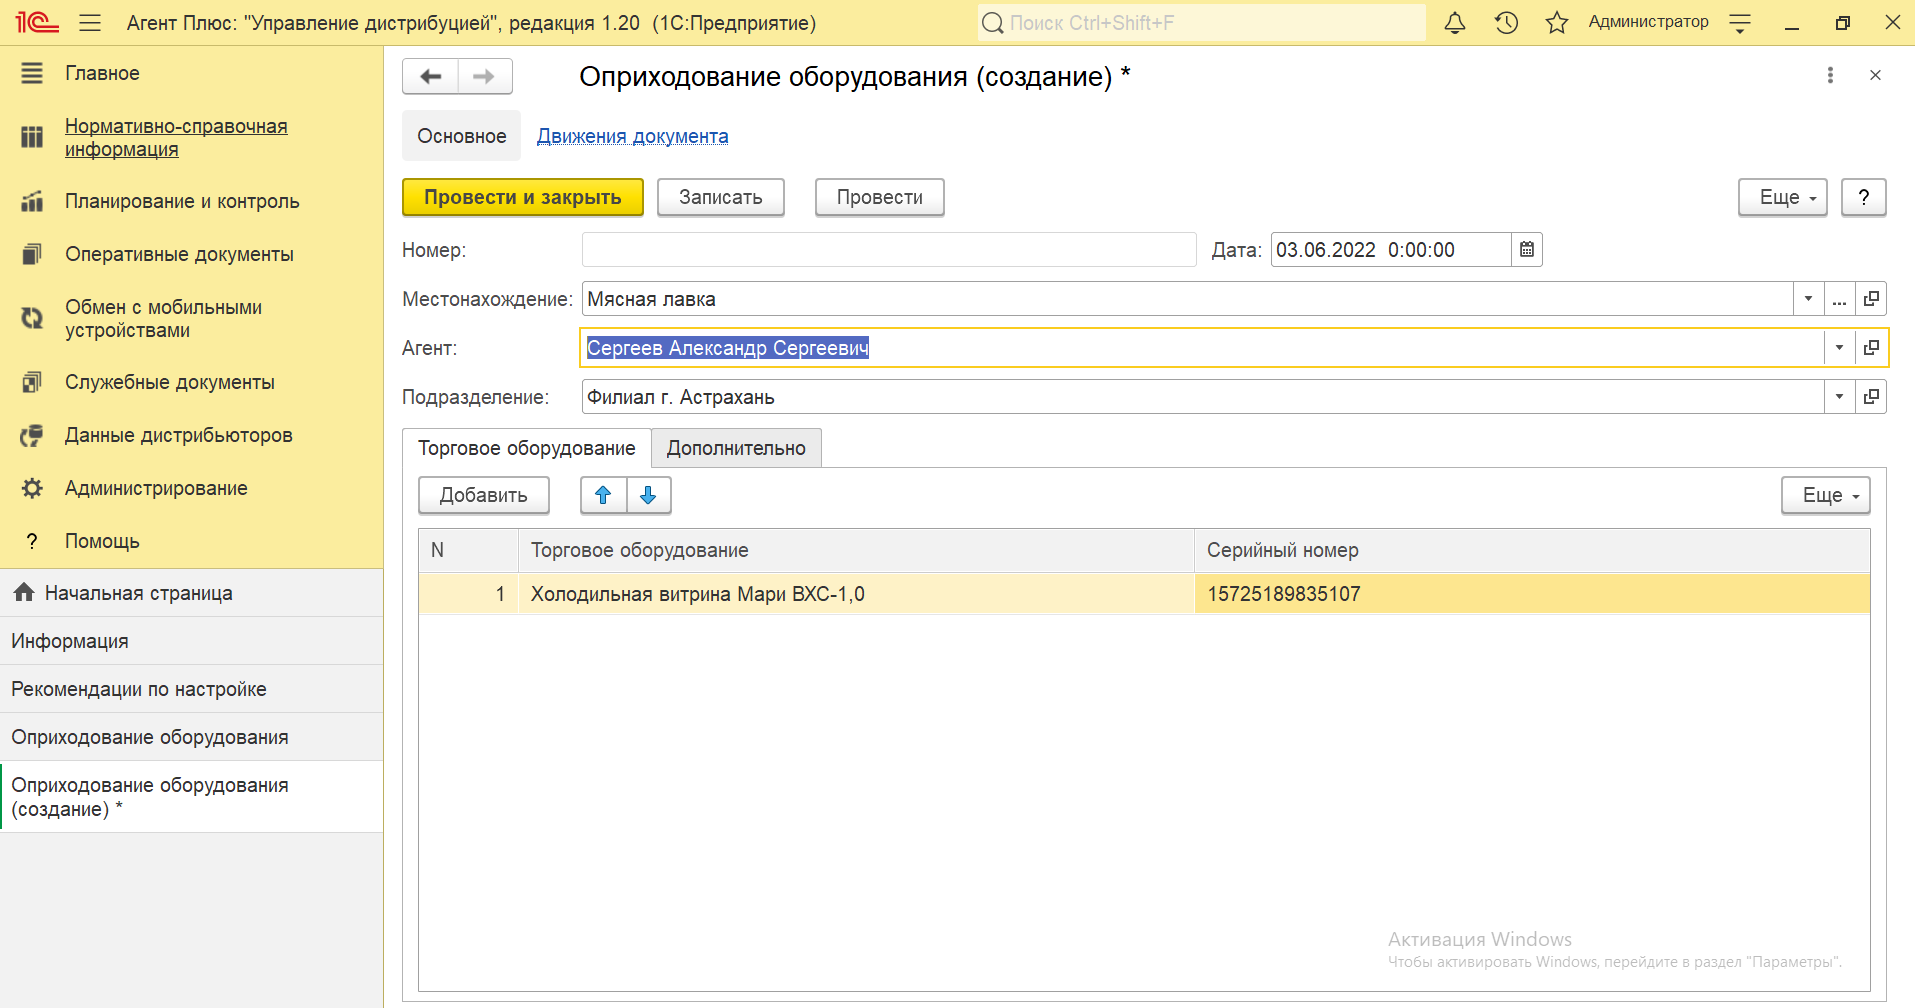
Task: Open the top Еще dropdown menu
Action: point(1782,198)
